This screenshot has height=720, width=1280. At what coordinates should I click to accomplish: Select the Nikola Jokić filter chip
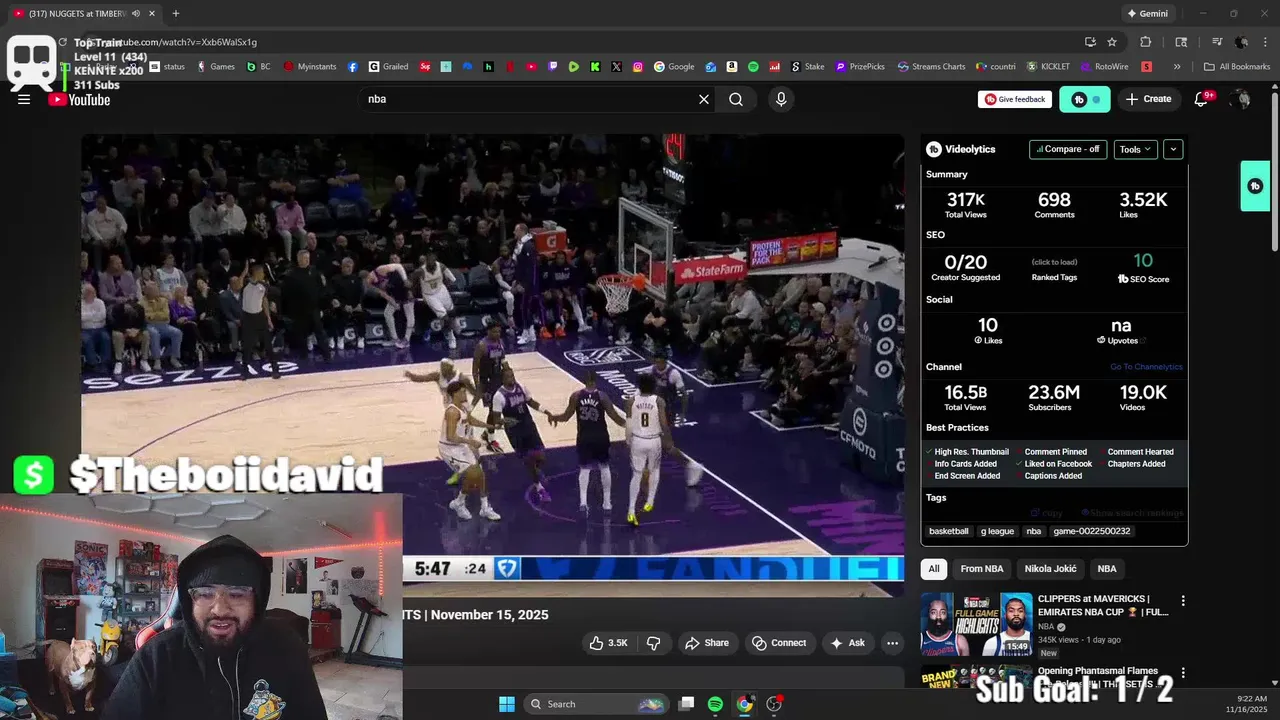(x=1050, y=569)
